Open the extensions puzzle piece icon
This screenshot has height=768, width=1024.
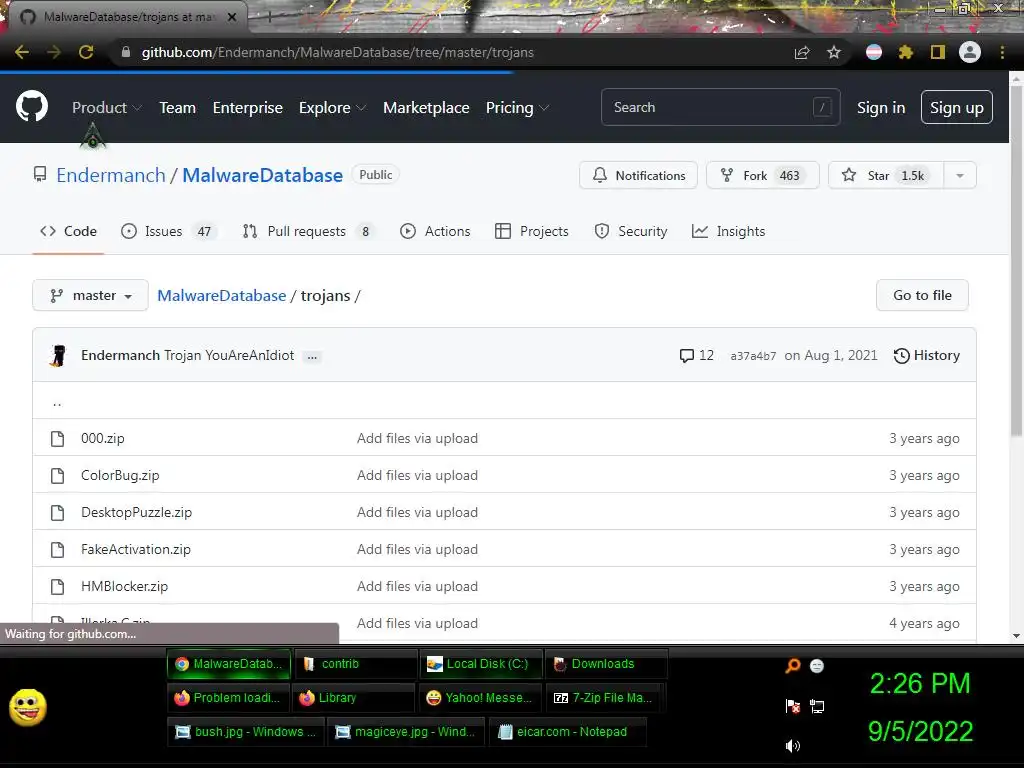point(906,52)
